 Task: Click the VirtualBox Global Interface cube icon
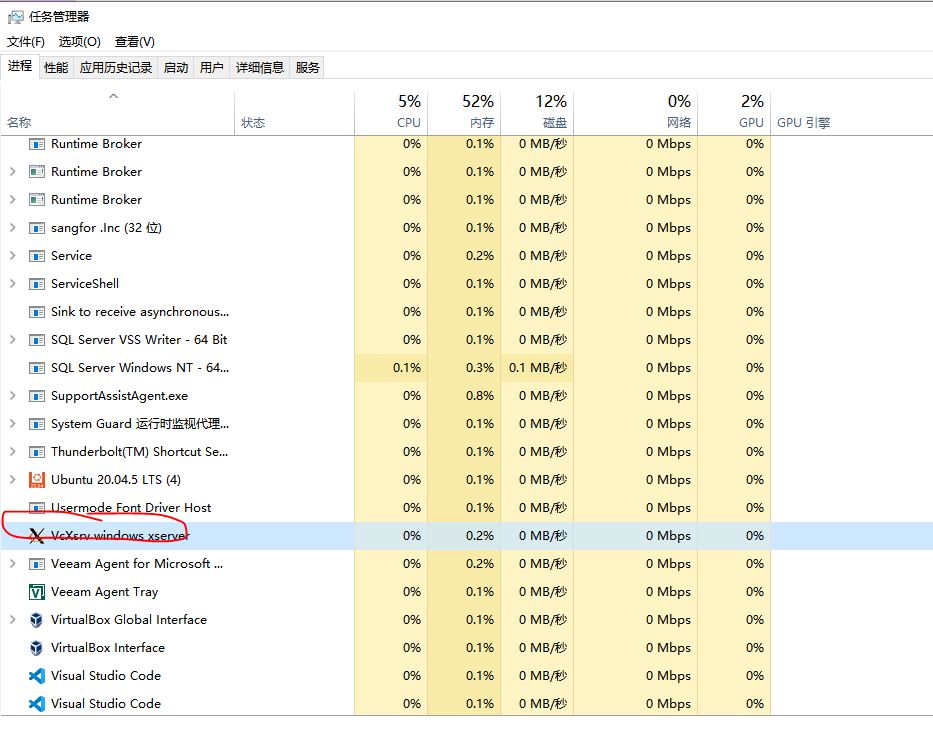[37, 620]
